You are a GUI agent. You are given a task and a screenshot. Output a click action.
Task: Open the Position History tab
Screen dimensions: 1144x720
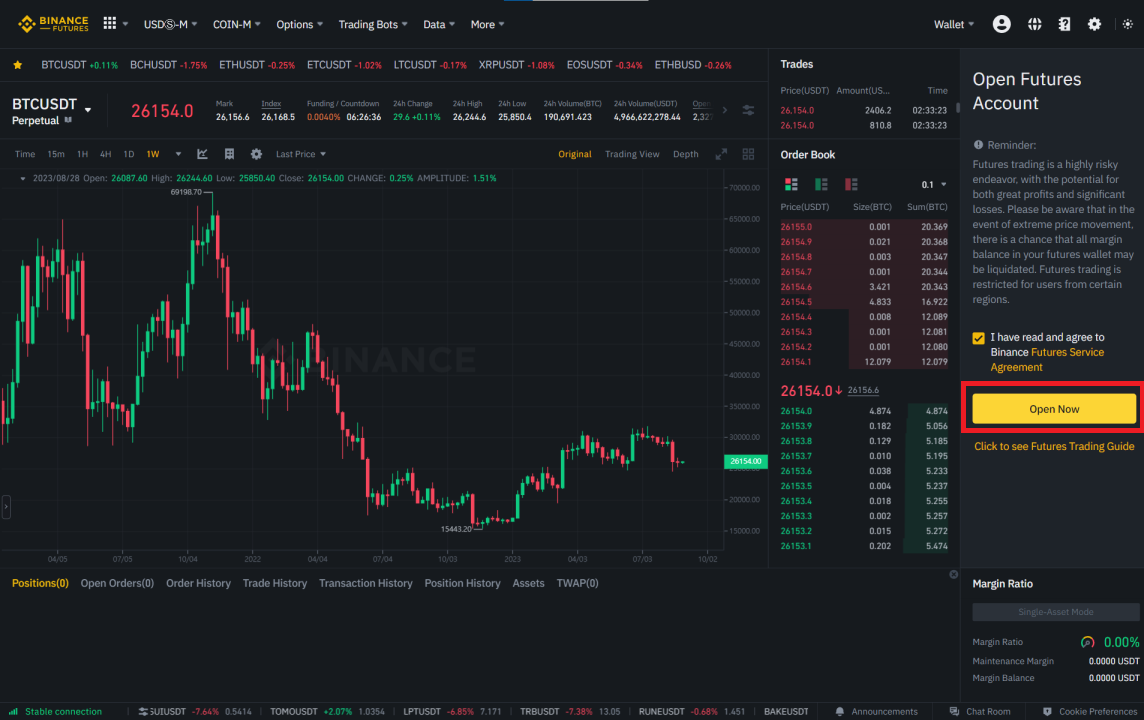[463, 583]
